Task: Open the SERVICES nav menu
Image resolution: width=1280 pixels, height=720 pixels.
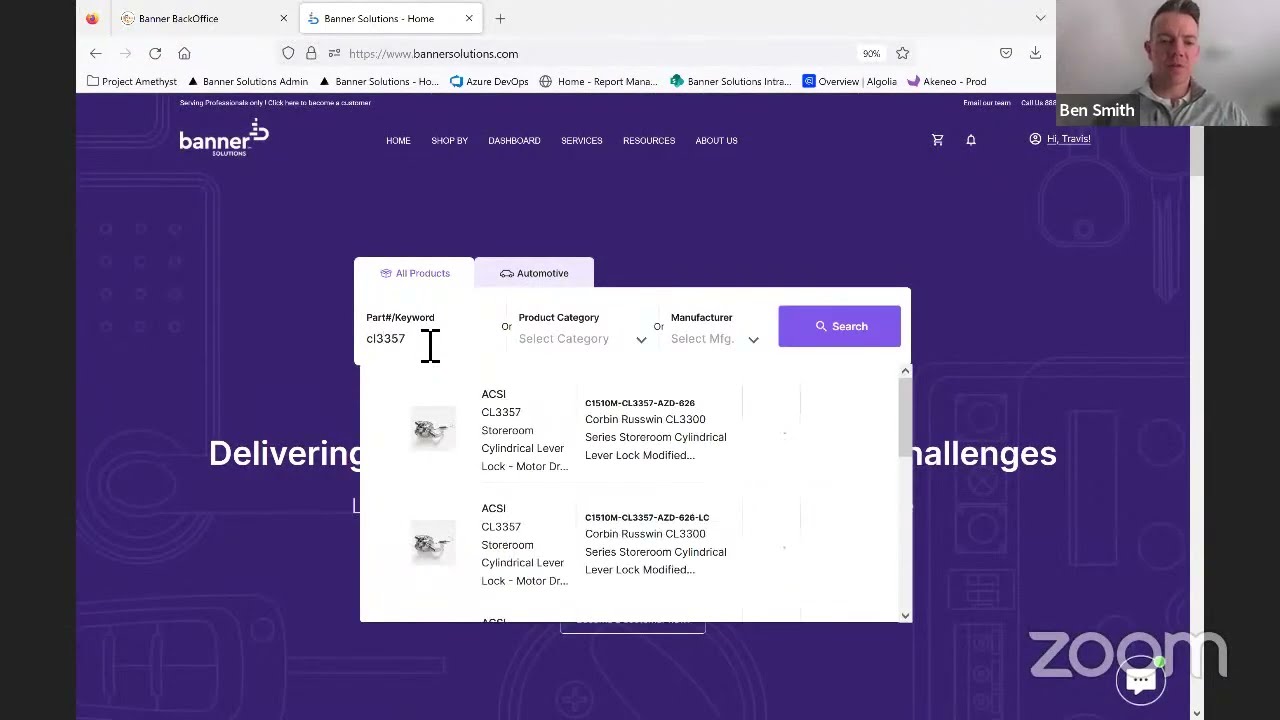Action: tap(581, 141)
